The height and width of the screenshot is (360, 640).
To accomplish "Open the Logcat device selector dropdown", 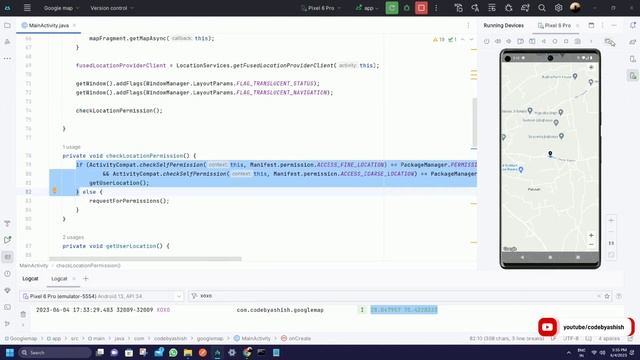I will (101, 296).
